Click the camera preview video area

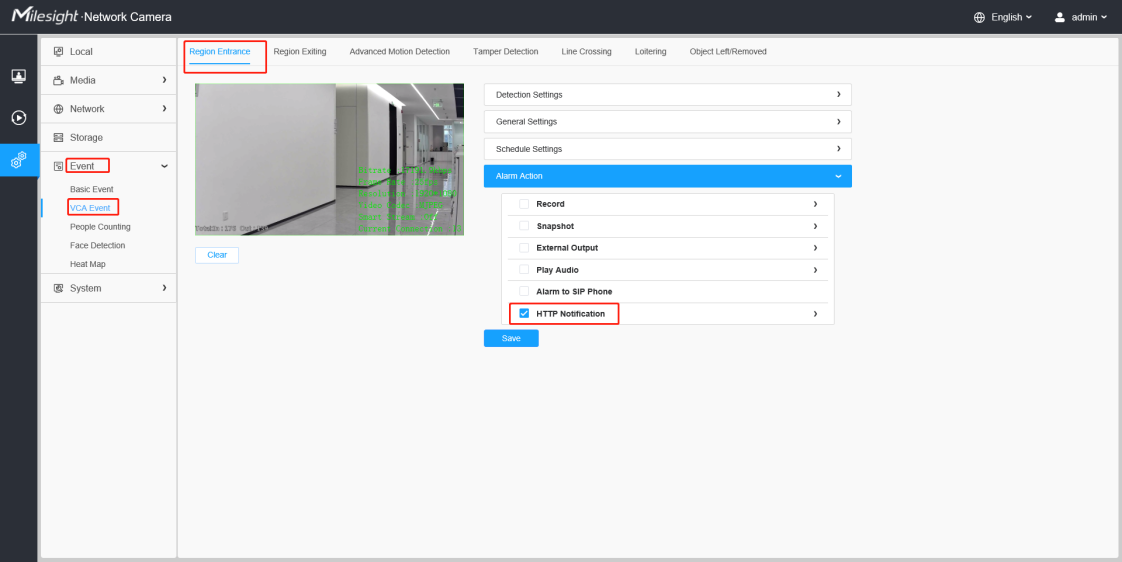pyautogui.click(x=329, y=160)
